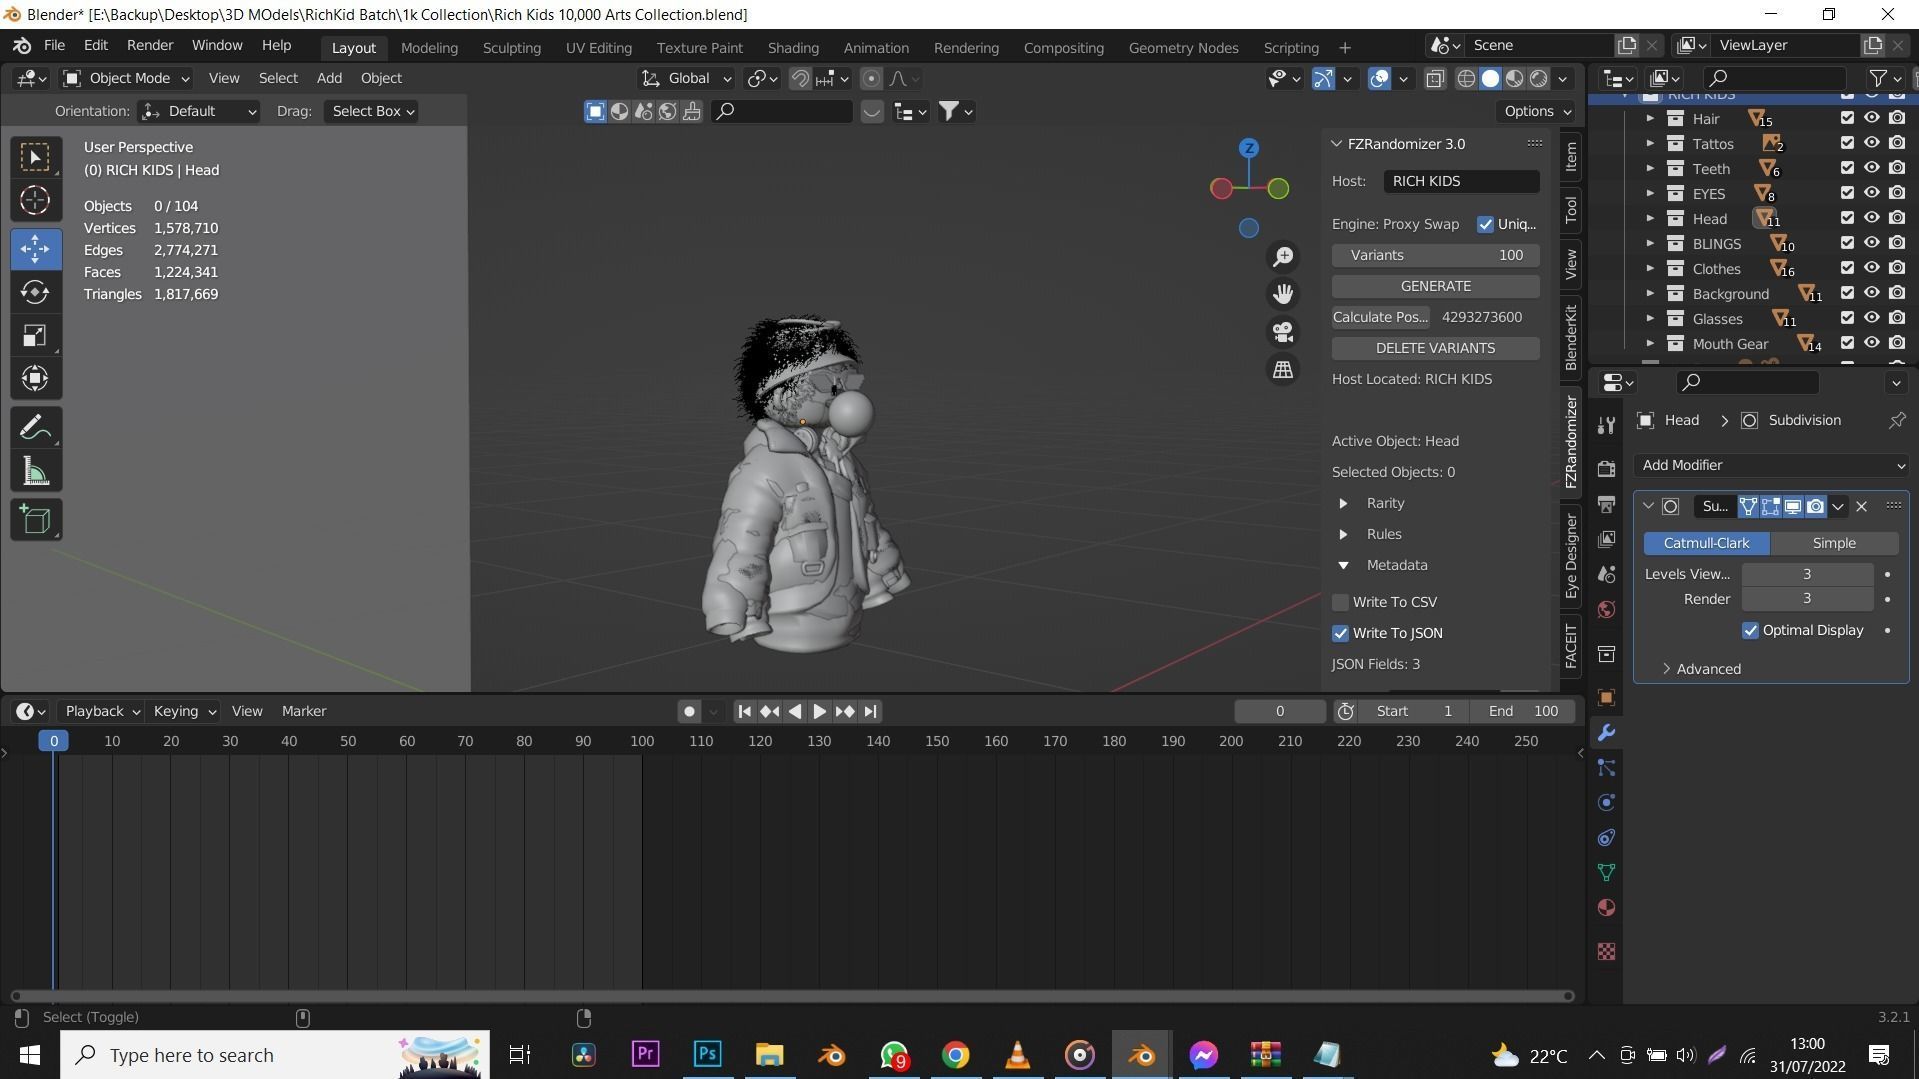Expand the Rules section
Image resolution: width=1919 pixels, height=1079 pixels.
1343,534
